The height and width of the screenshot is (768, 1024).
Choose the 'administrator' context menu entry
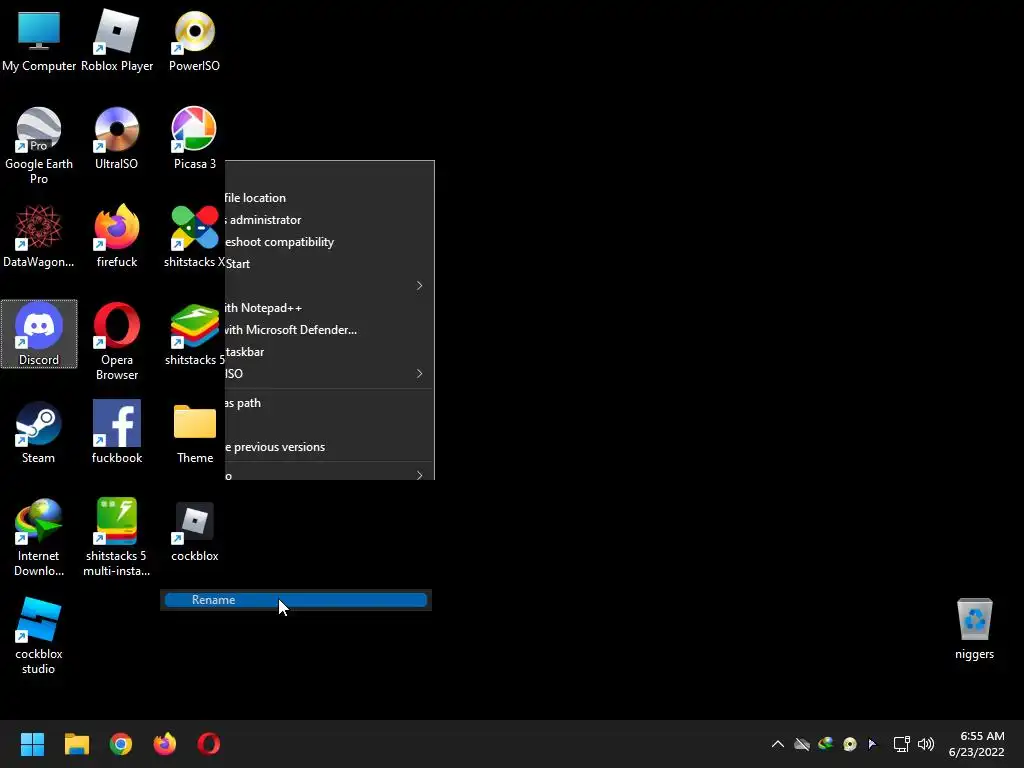(x=329, y=220)
